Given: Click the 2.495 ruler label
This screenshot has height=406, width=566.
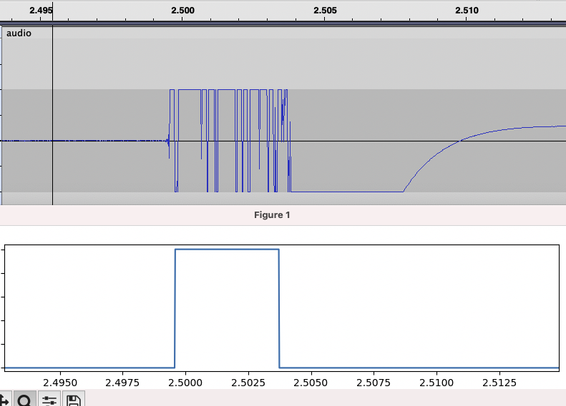Looking at the screenshot, I should (x=41, y=10).
